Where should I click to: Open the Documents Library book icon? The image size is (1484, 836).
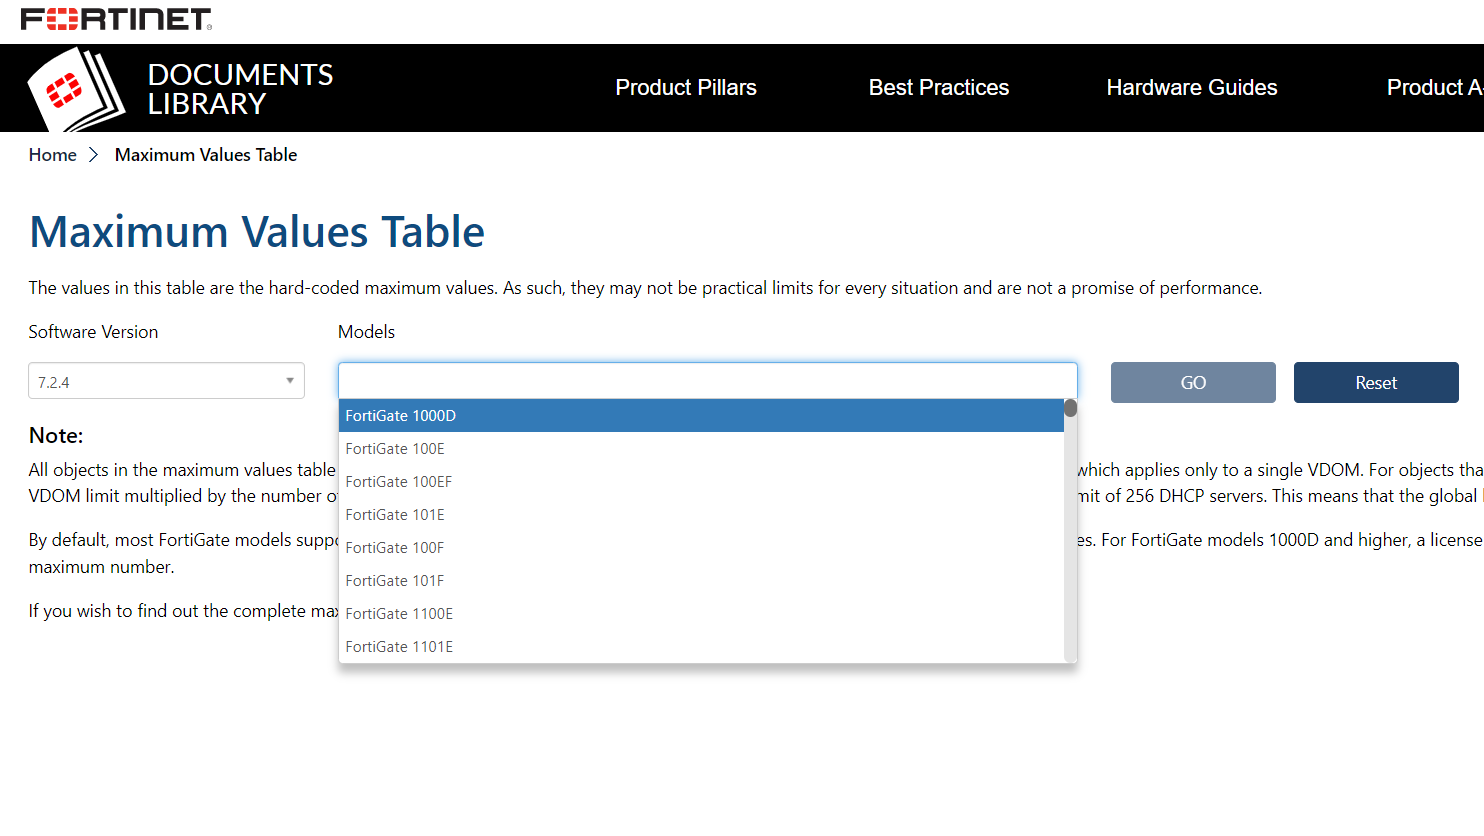point(76,89)
